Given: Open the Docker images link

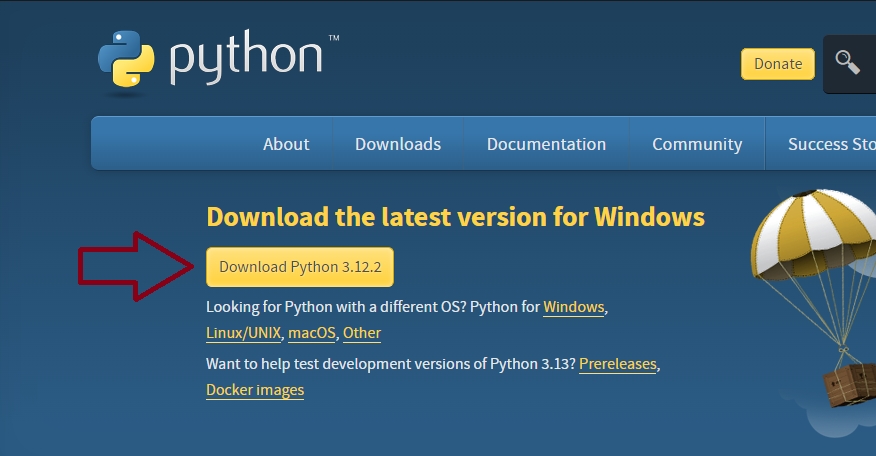Looking at the screenshot, I should pos(255,390).
